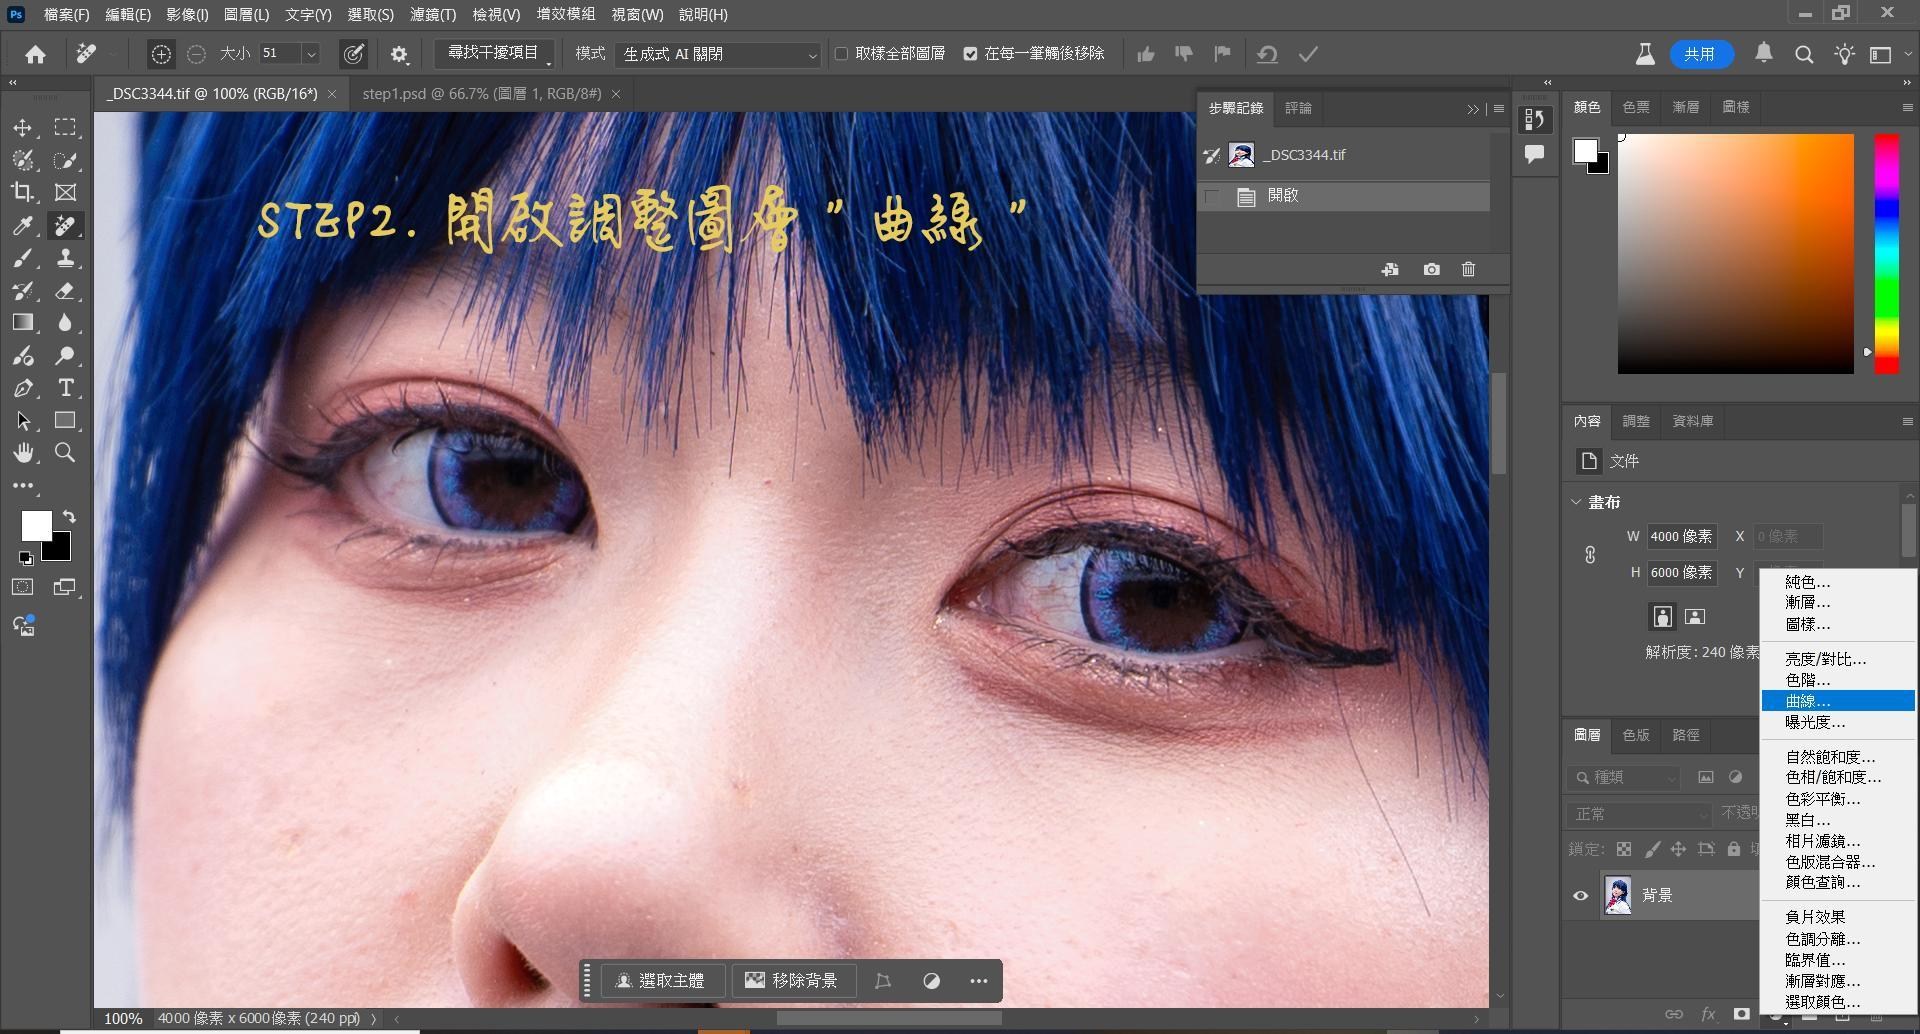Create new snapshot with camera icon
Screen dimensions: 1920x1034
[x=1431, y=269]
